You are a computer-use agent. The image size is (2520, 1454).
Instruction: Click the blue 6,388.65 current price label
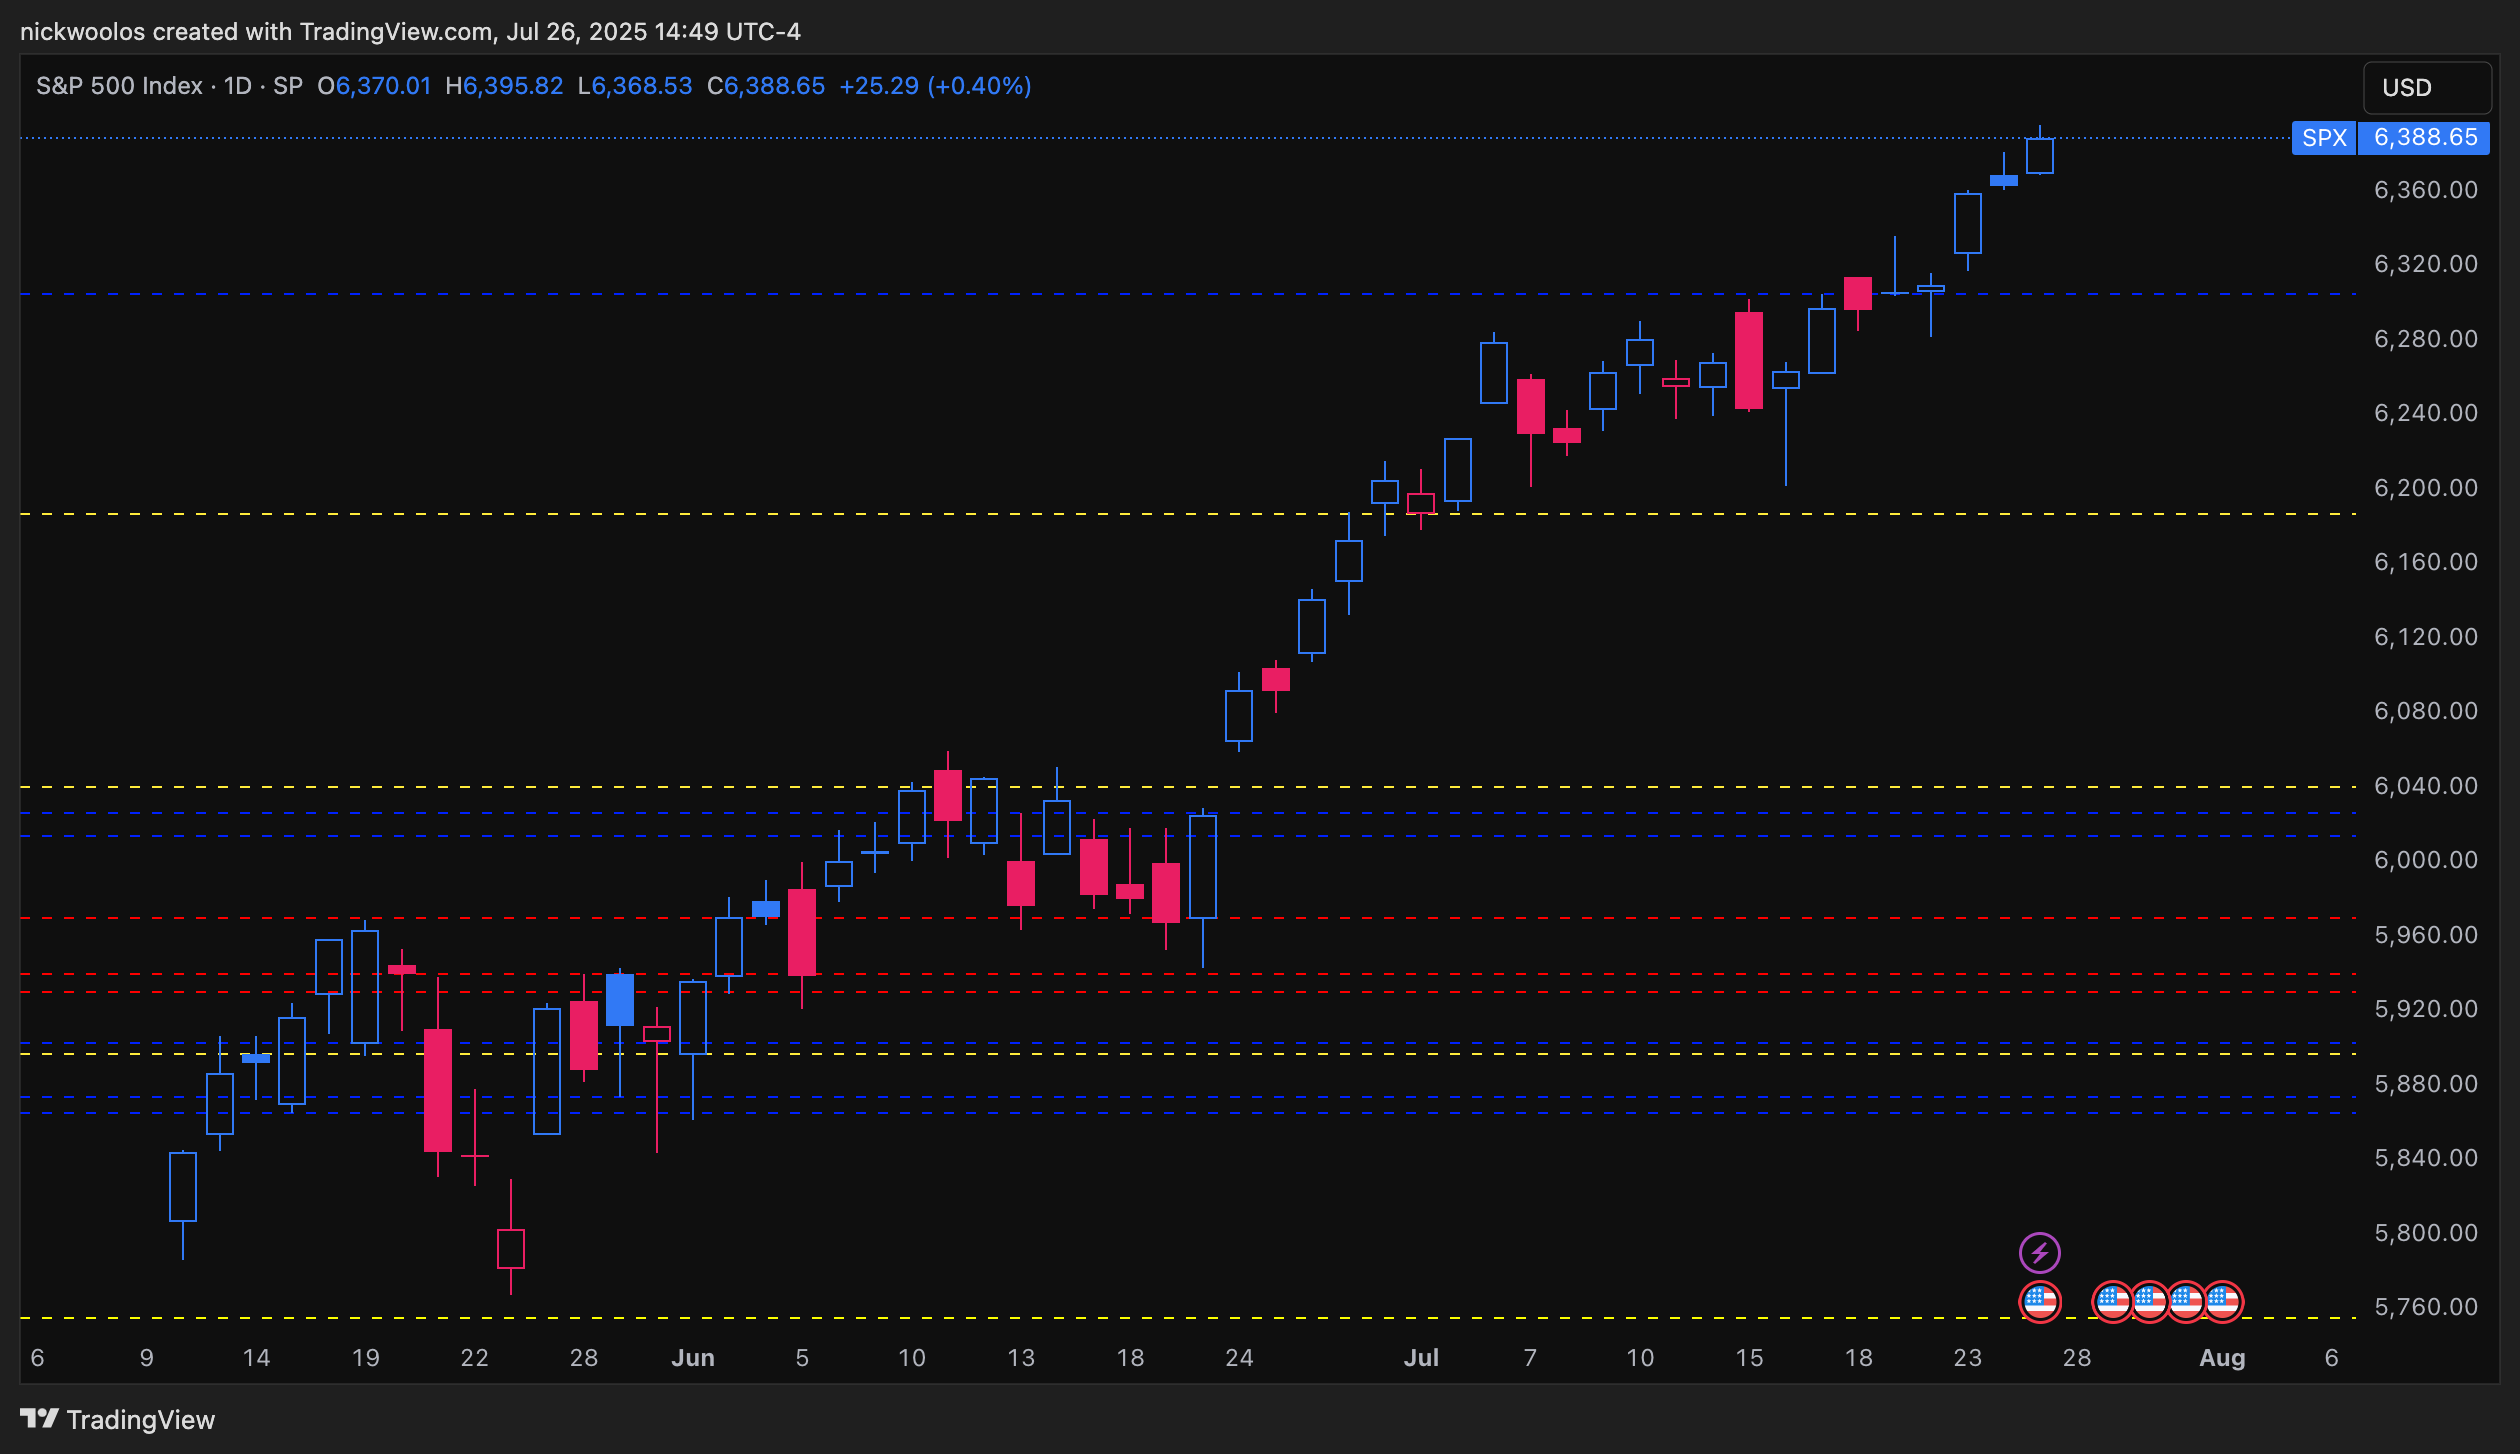(x=2424, y=138)
